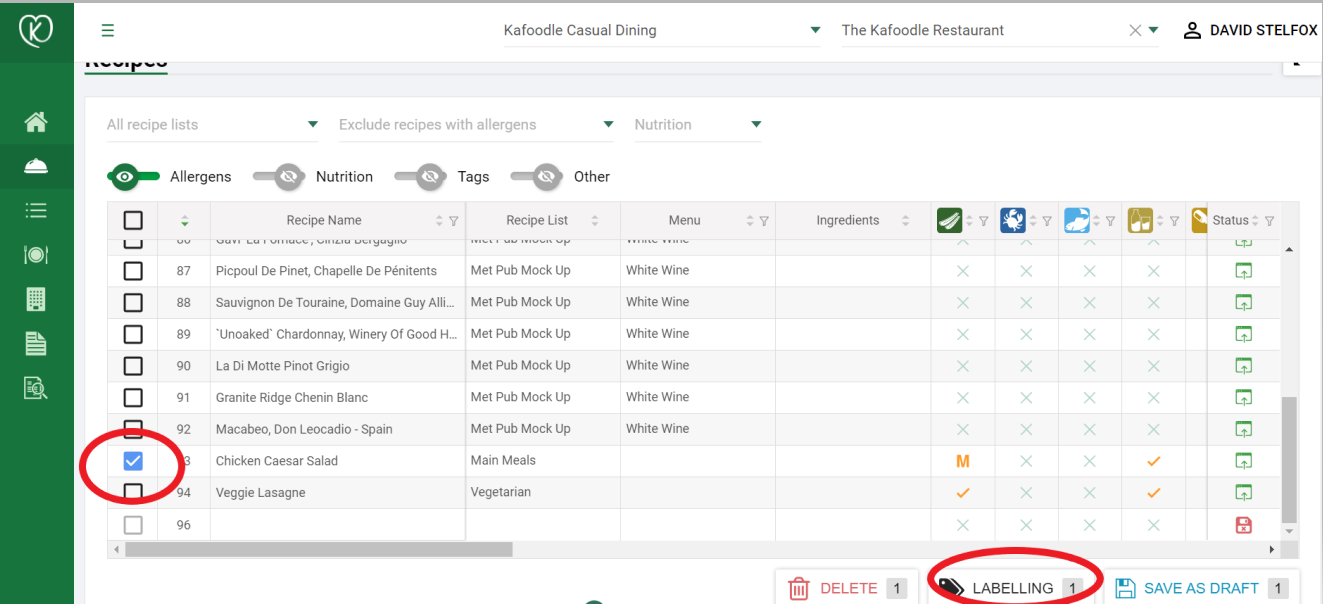Toggle Tags column visibility

[x=420, y=176]
